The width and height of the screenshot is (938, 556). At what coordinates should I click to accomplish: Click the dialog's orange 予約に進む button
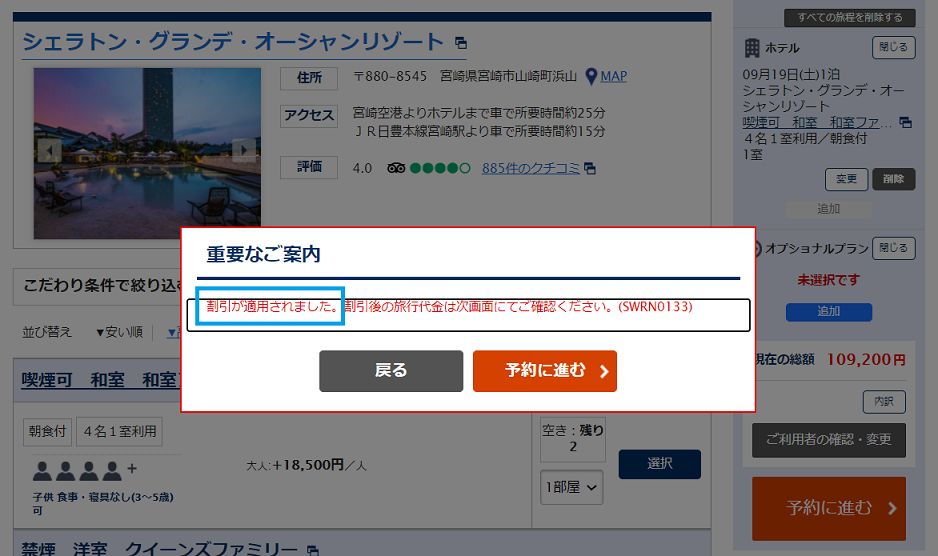[x=544, y=371]
